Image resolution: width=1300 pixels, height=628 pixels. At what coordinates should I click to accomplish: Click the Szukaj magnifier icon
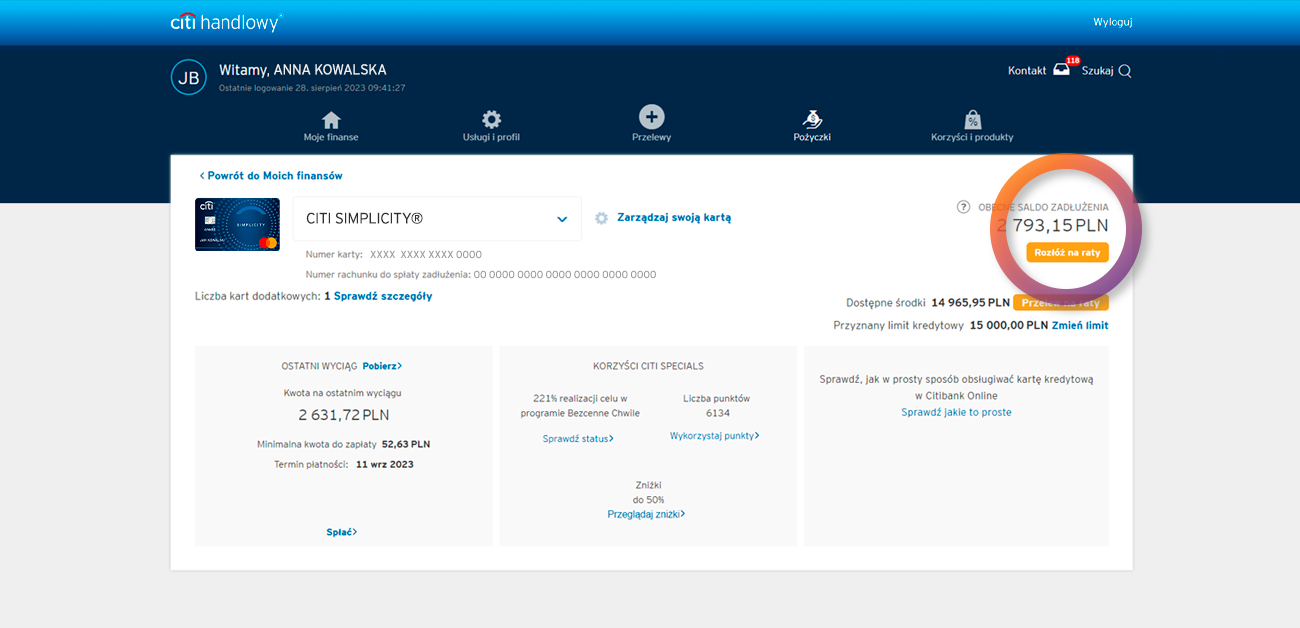click(1125, 71)
